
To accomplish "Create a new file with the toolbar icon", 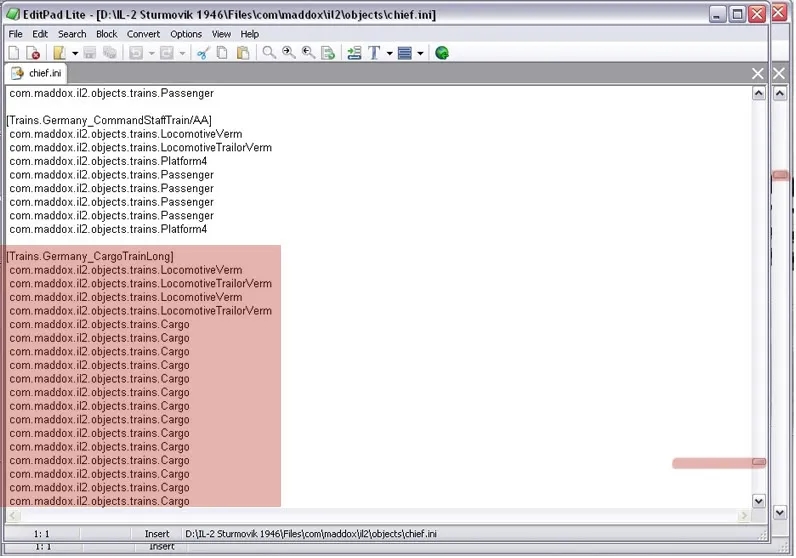I will 14,53.
